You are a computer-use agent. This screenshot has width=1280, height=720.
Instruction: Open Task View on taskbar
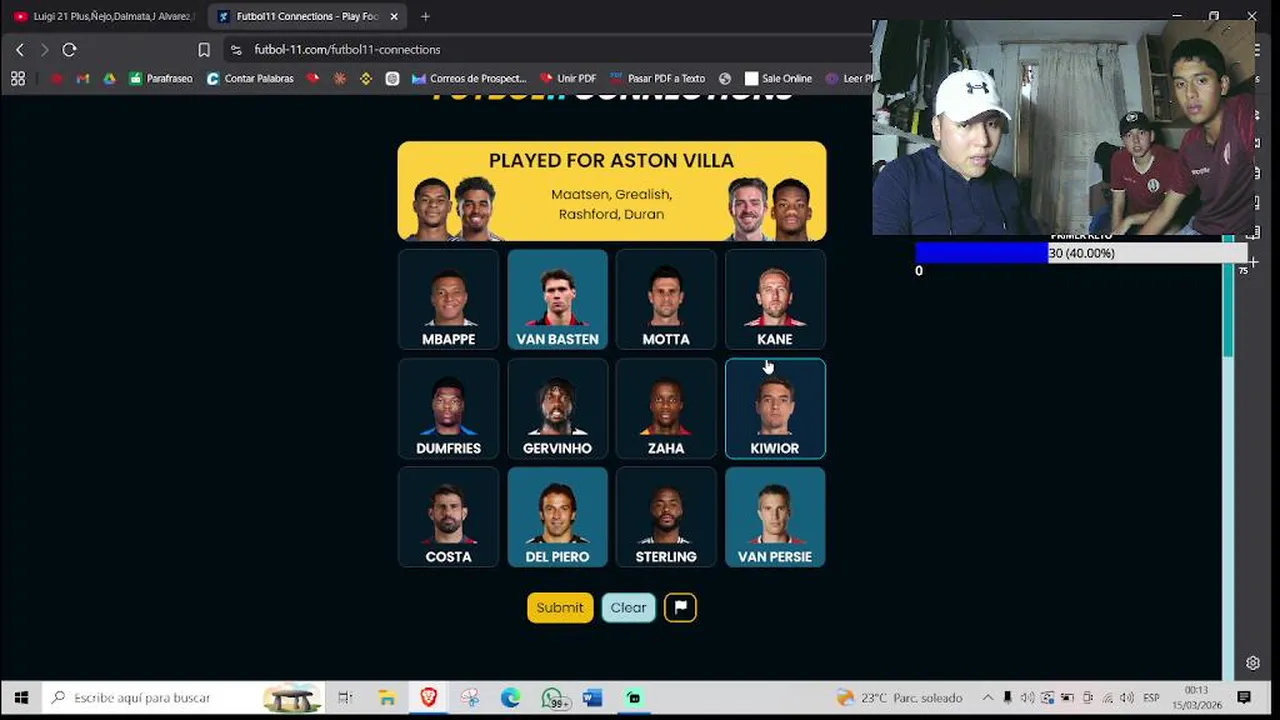[345, 698]
